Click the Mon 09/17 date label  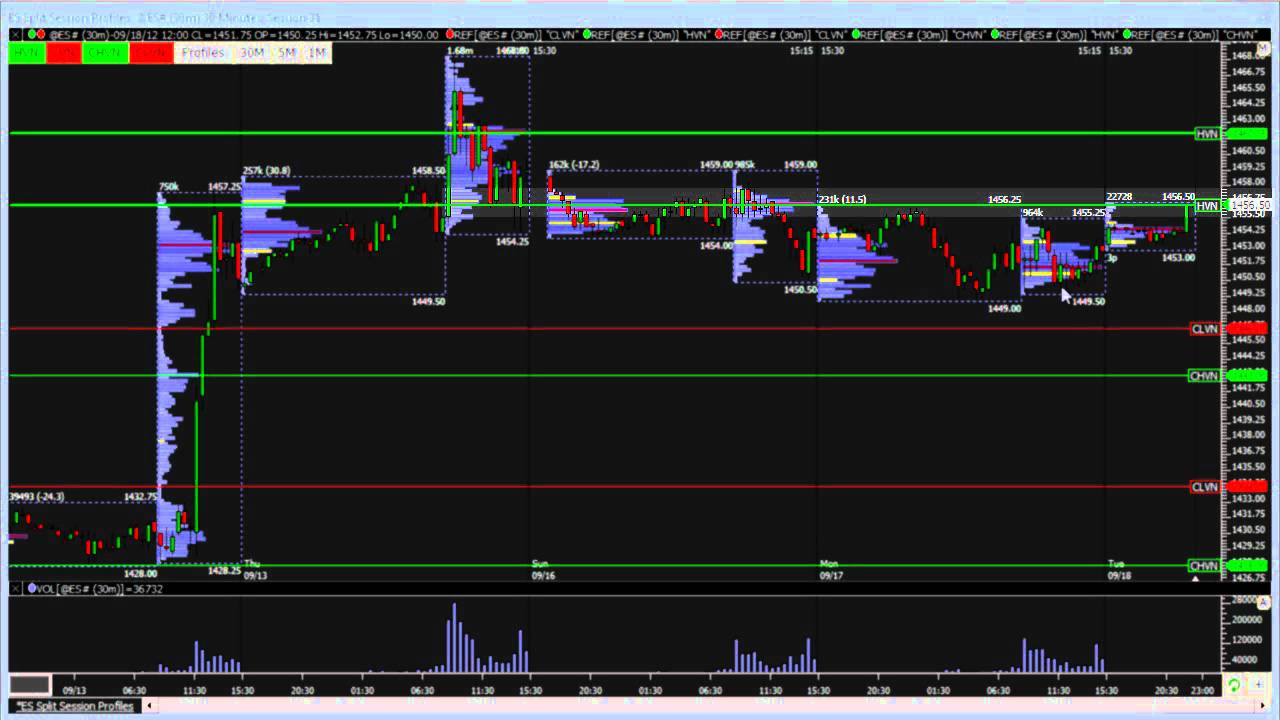(x=831, y=570)
